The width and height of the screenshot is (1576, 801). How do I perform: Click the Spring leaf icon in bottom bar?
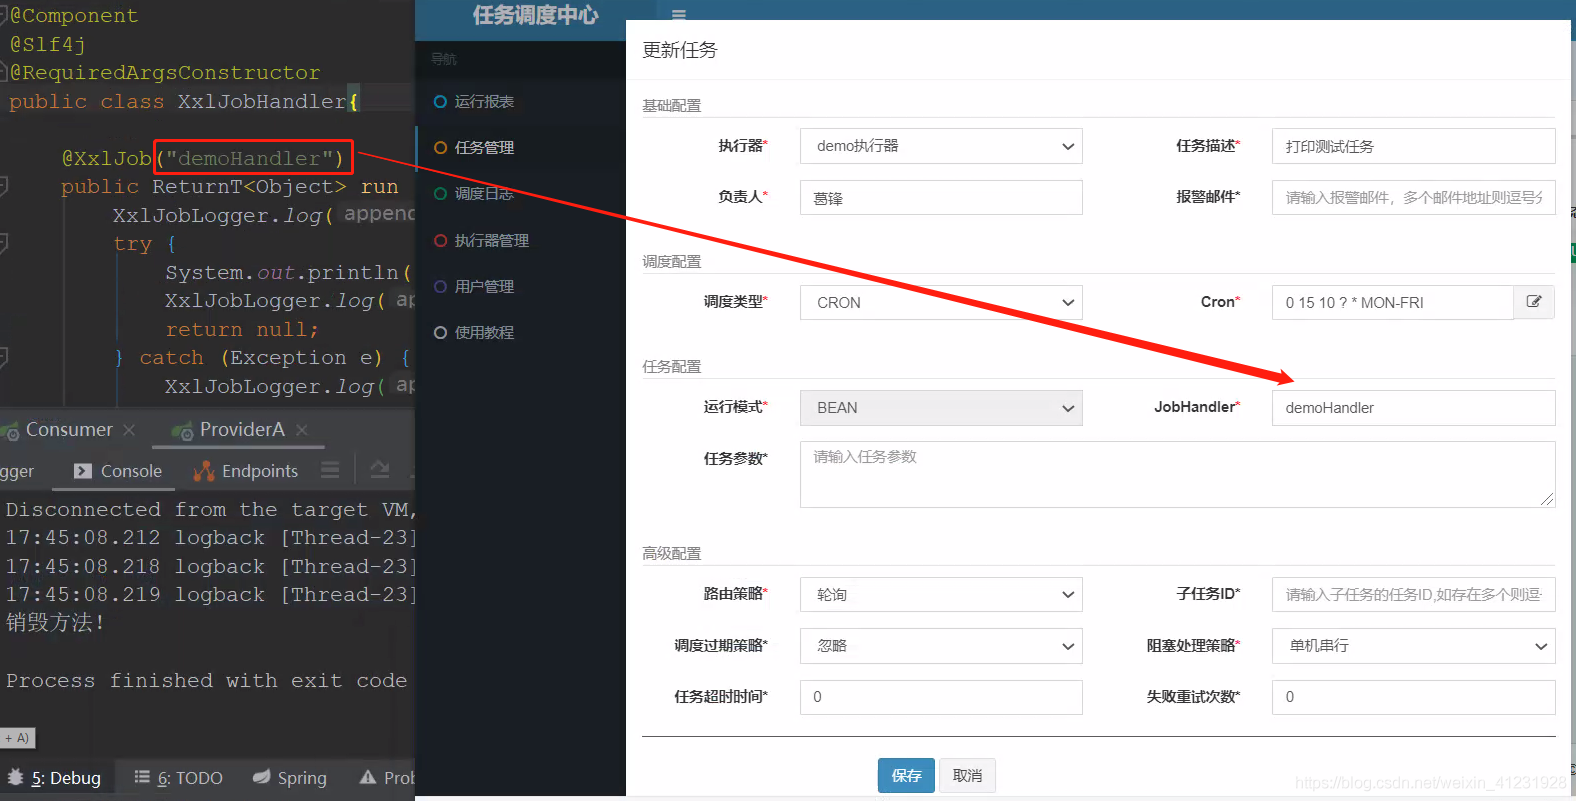(x=261, y=777)
